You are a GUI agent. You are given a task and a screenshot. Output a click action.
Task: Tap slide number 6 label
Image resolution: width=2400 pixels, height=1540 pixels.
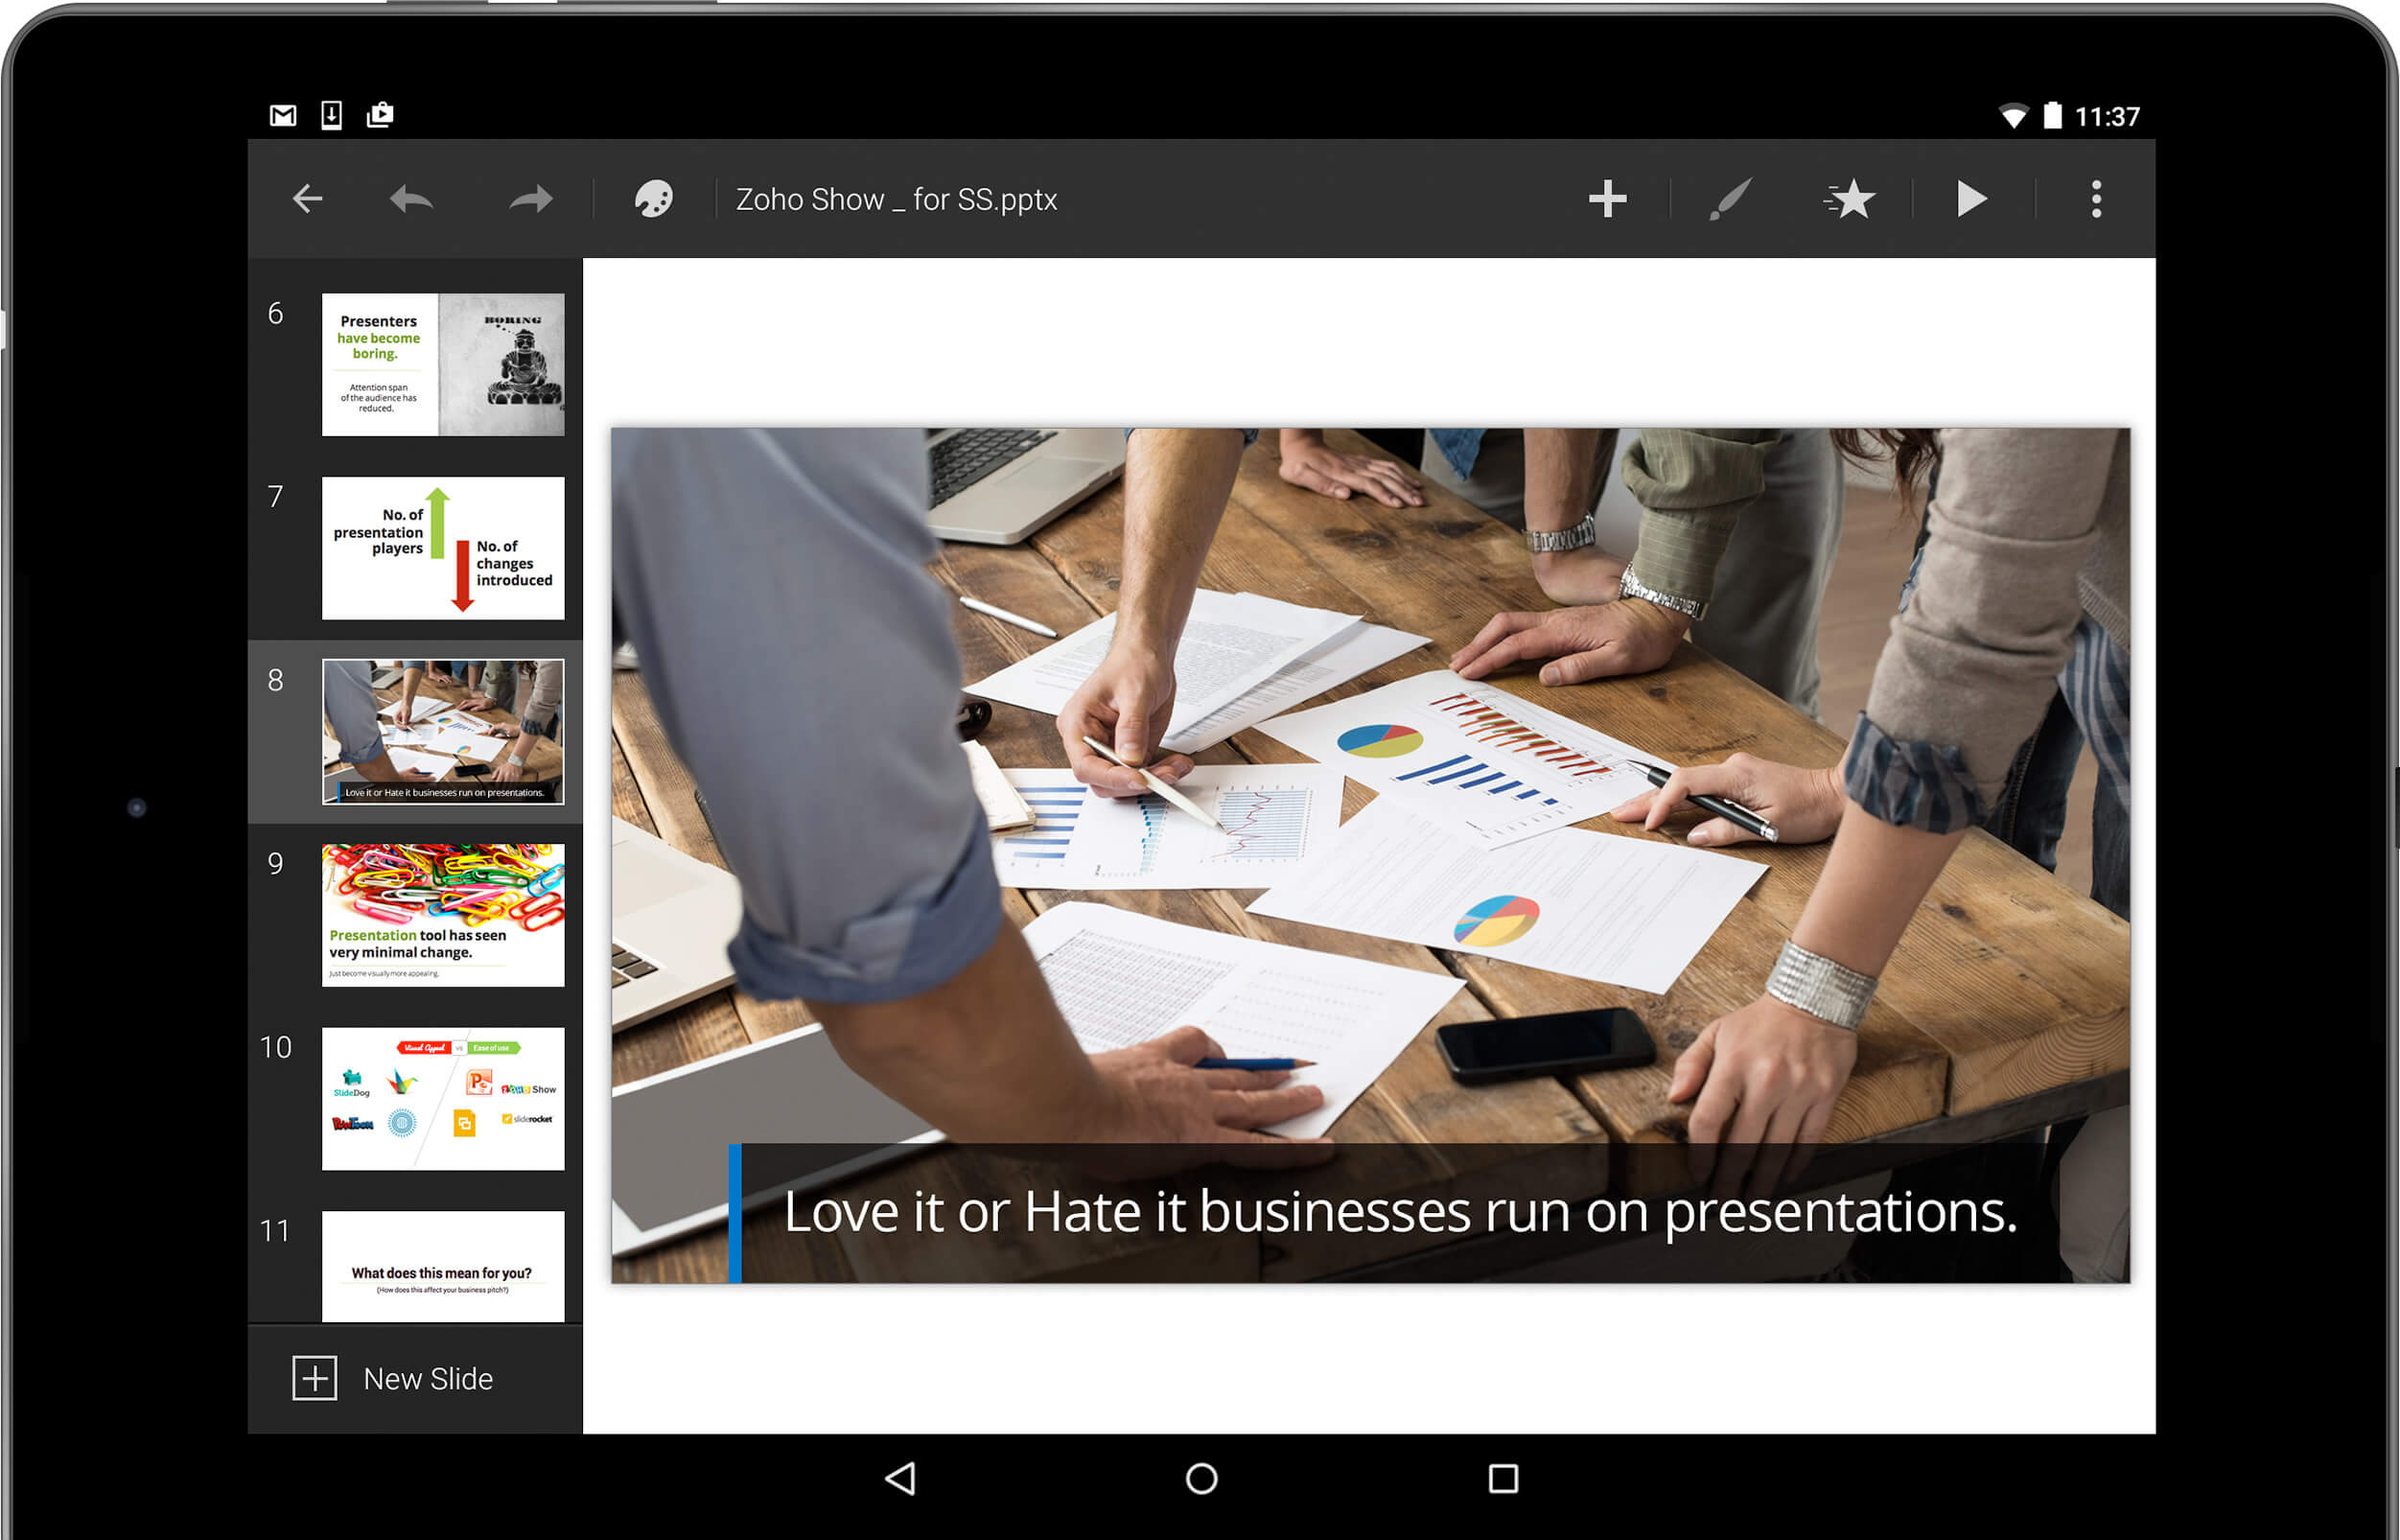(275, 314)
